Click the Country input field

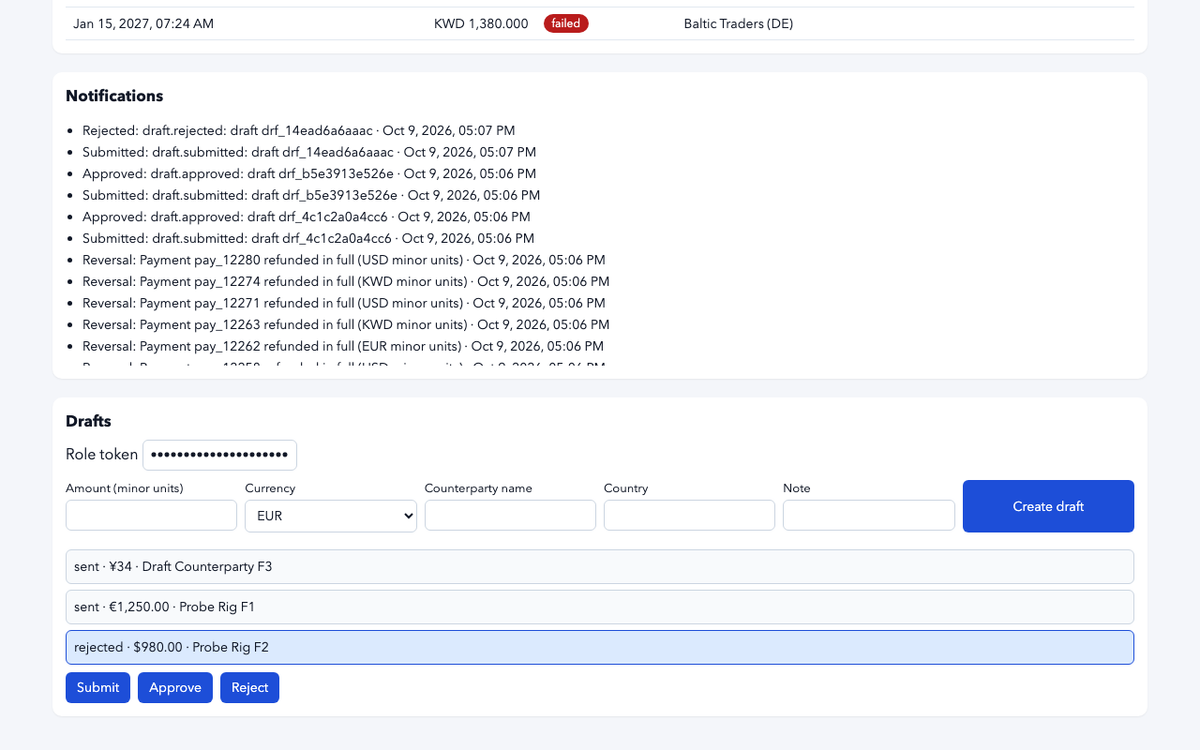[x=689, y=515]
